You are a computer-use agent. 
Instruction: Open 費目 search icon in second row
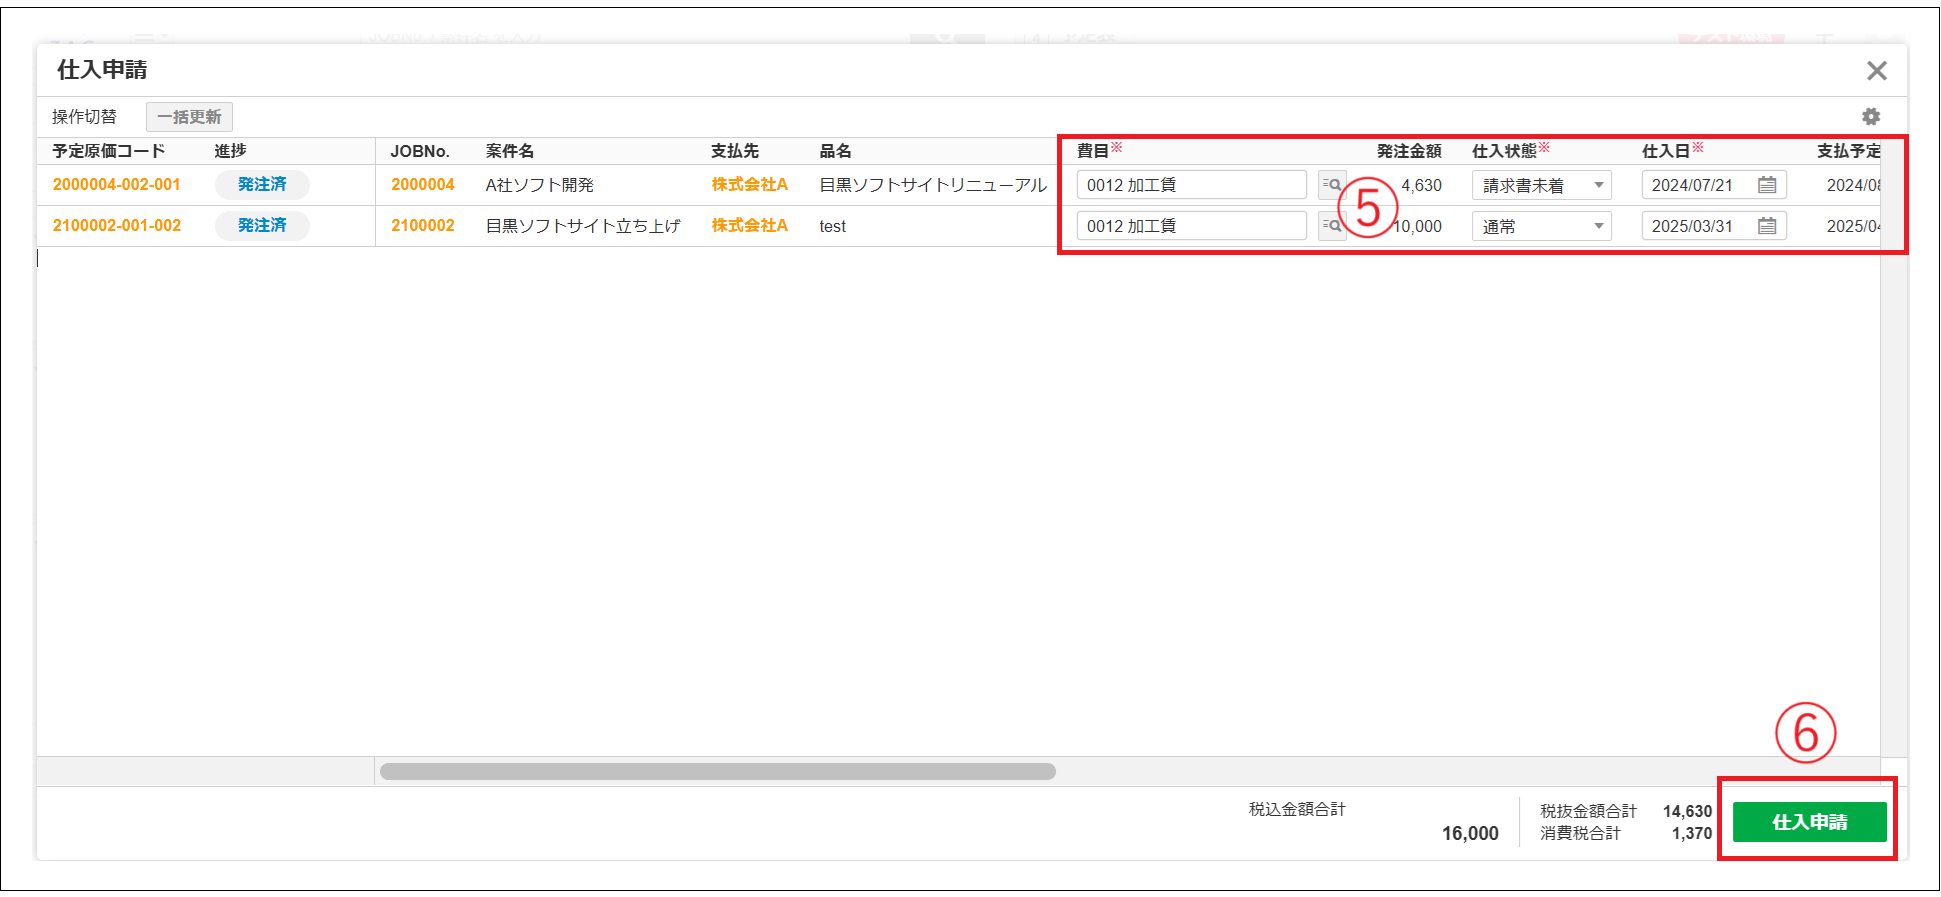click(1331, 226)
